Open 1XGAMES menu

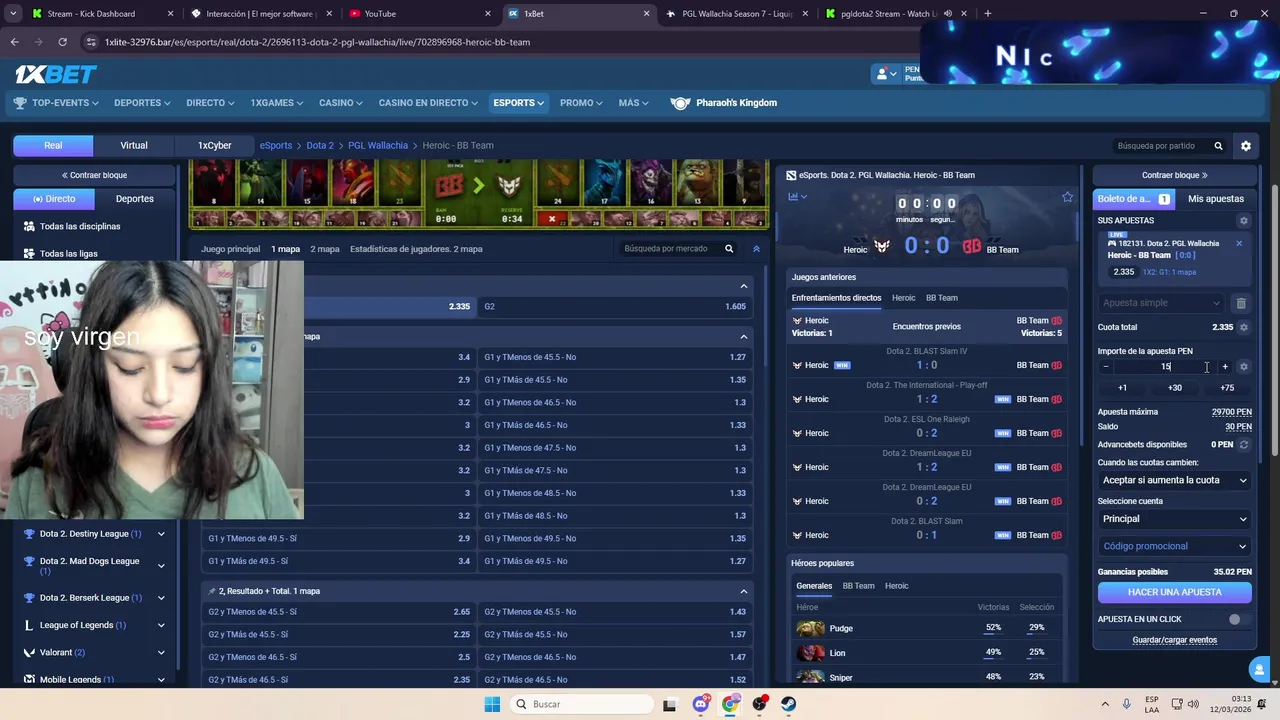pyautogui.click(x=277, y=103)
